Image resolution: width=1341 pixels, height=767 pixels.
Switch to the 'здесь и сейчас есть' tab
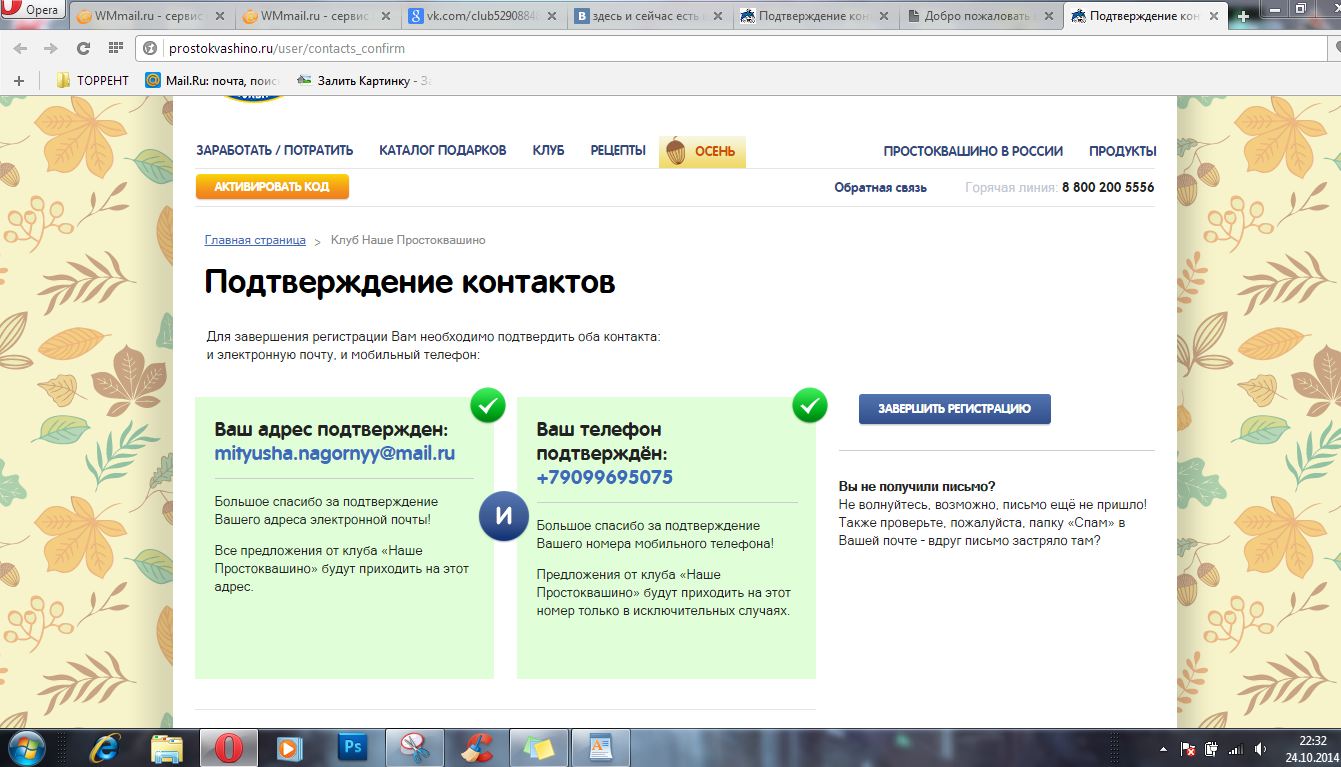652,16
